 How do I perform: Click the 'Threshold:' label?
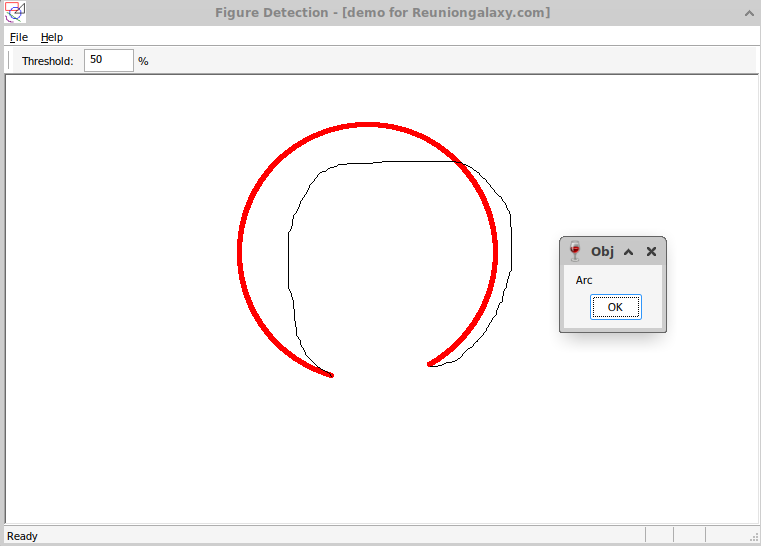coord(48,61)
